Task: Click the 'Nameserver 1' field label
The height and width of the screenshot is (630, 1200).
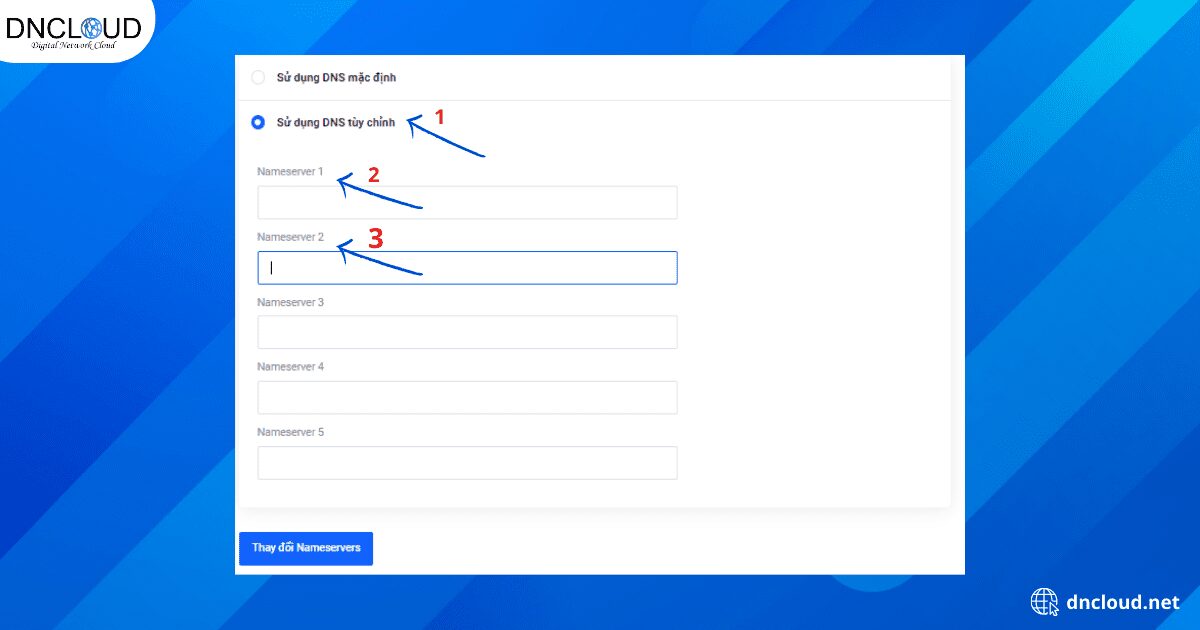Action: coord(290,172)
